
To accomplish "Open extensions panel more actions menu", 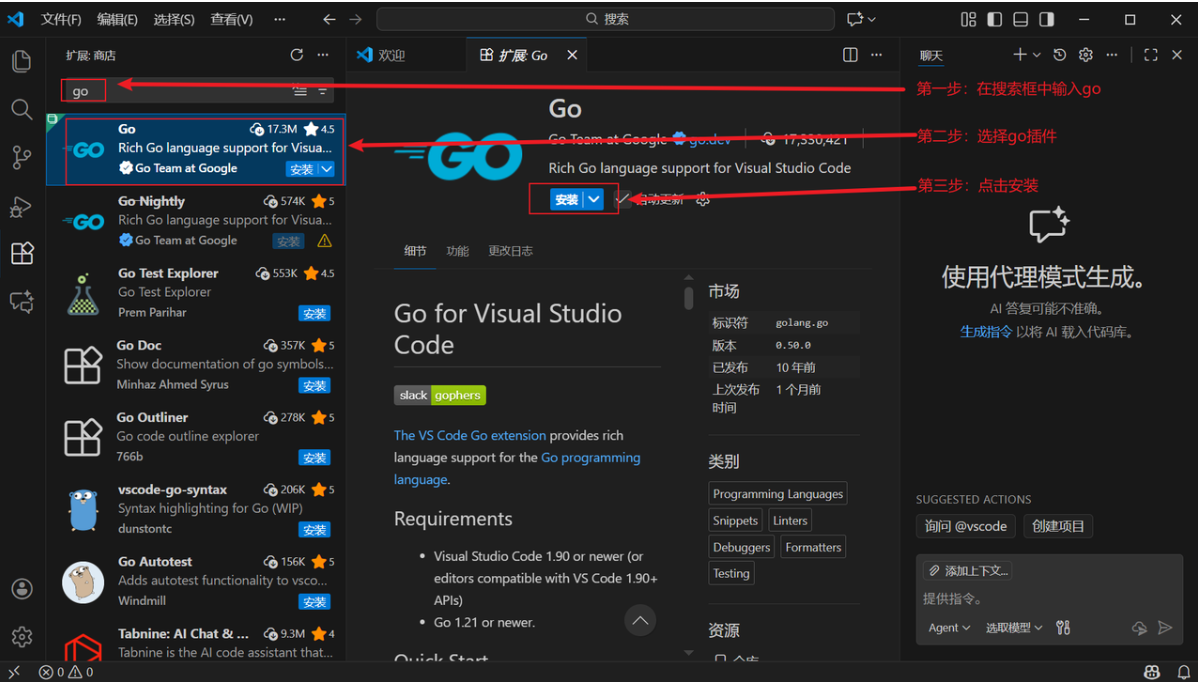I will tap(322, 55).
